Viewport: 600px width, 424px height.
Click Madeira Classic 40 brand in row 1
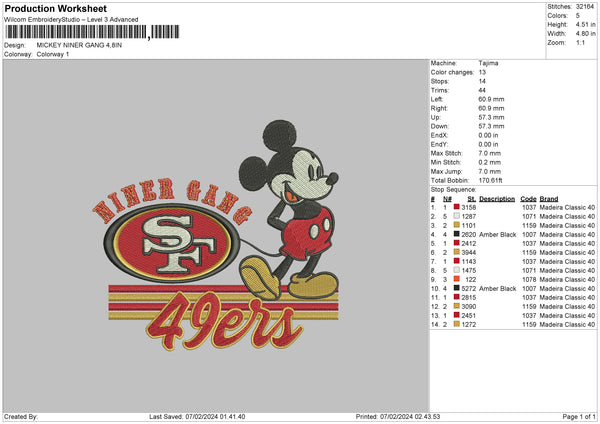coord(567,207)
